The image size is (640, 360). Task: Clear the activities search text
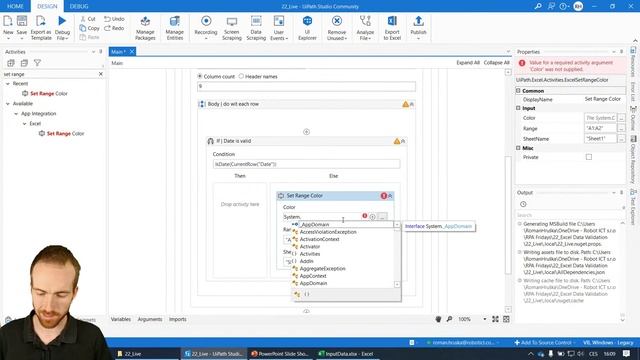[x=101, y=74]
